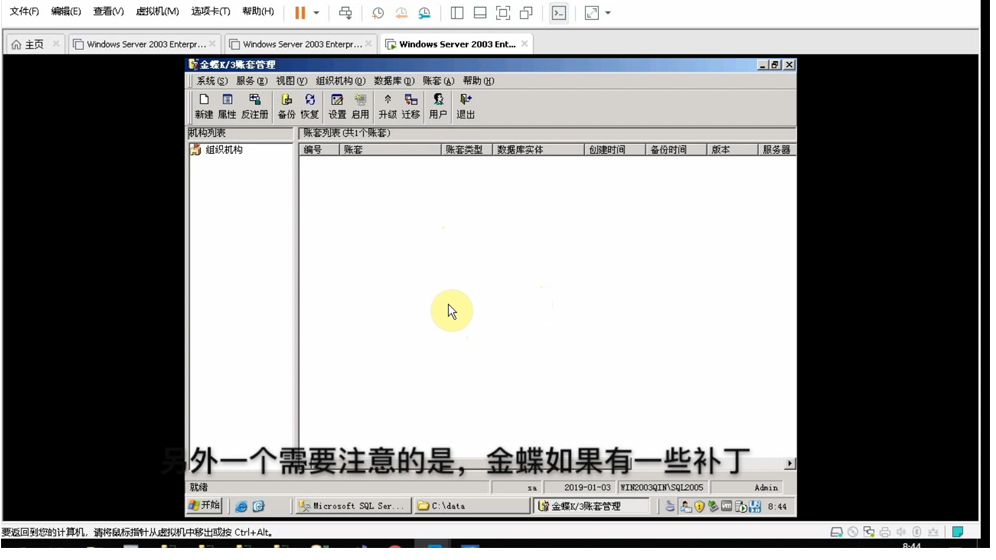Click the 启用 (Enable) toolbar icon
Screen dimensions: 996x560
pos(360,106)
